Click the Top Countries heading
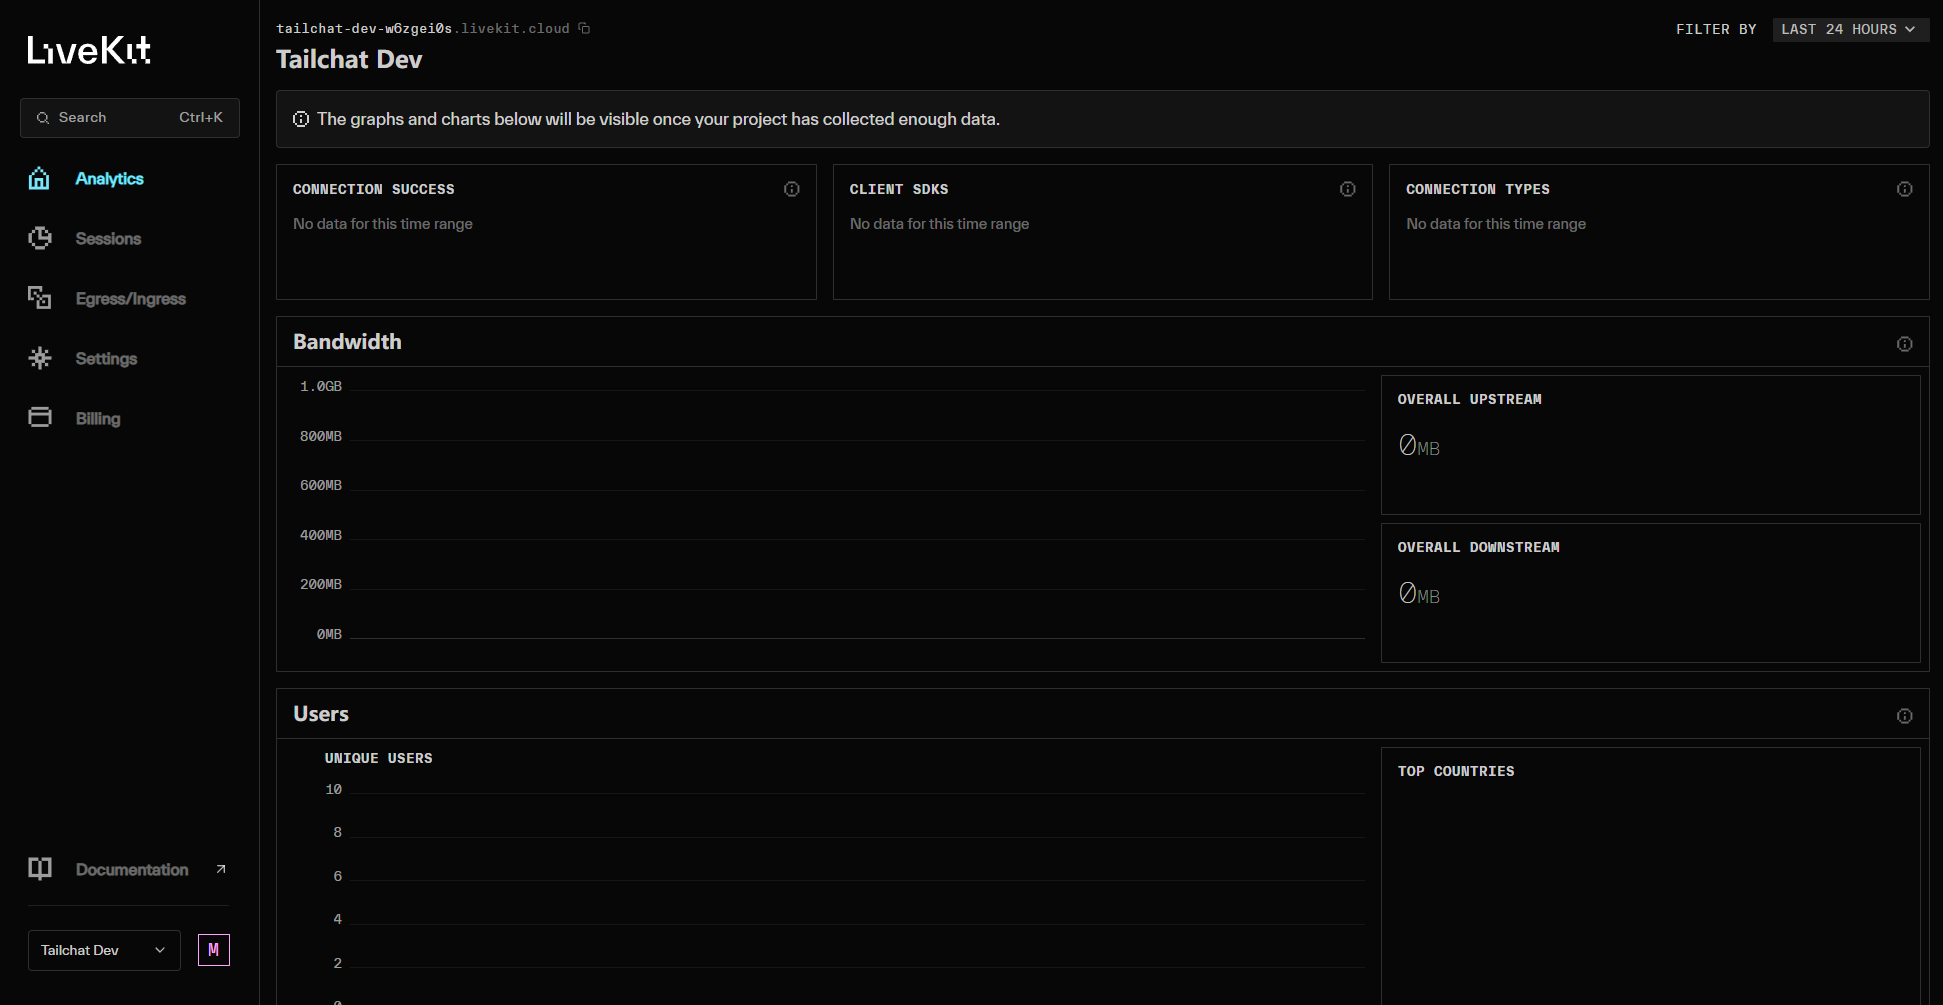 pyautogui.click(x=1456, y=771)
